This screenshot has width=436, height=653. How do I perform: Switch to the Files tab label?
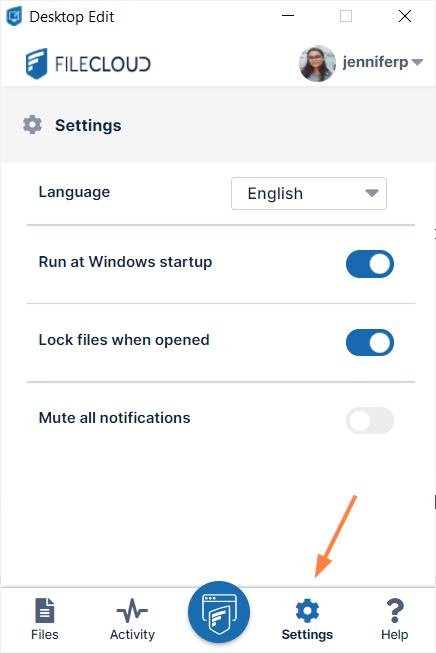coord(45,634)
